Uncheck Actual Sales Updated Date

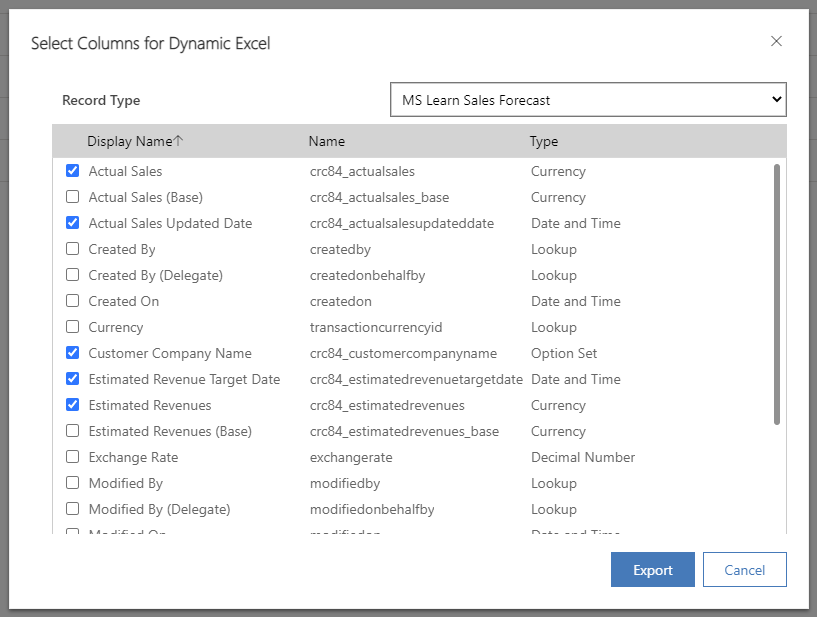pos(72,223)
